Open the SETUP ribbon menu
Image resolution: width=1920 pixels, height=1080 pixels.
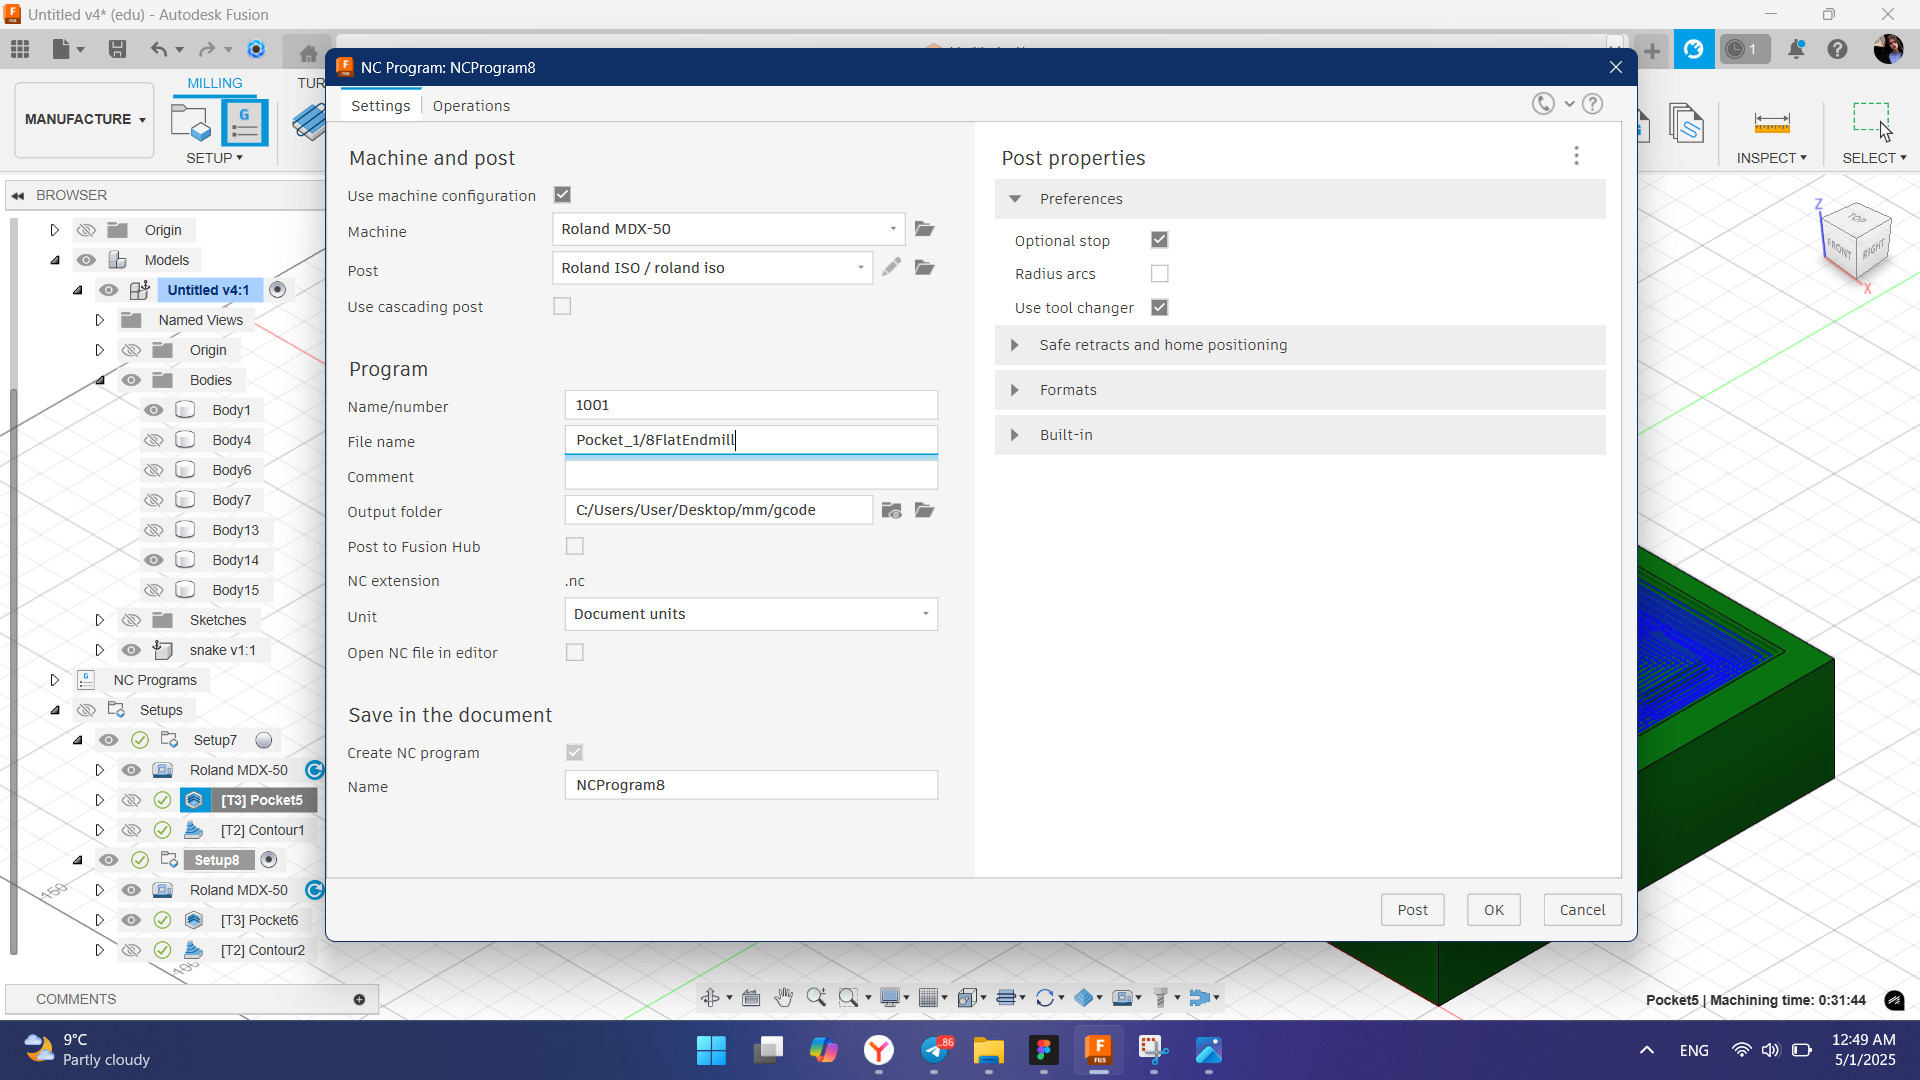pos(214,158)
